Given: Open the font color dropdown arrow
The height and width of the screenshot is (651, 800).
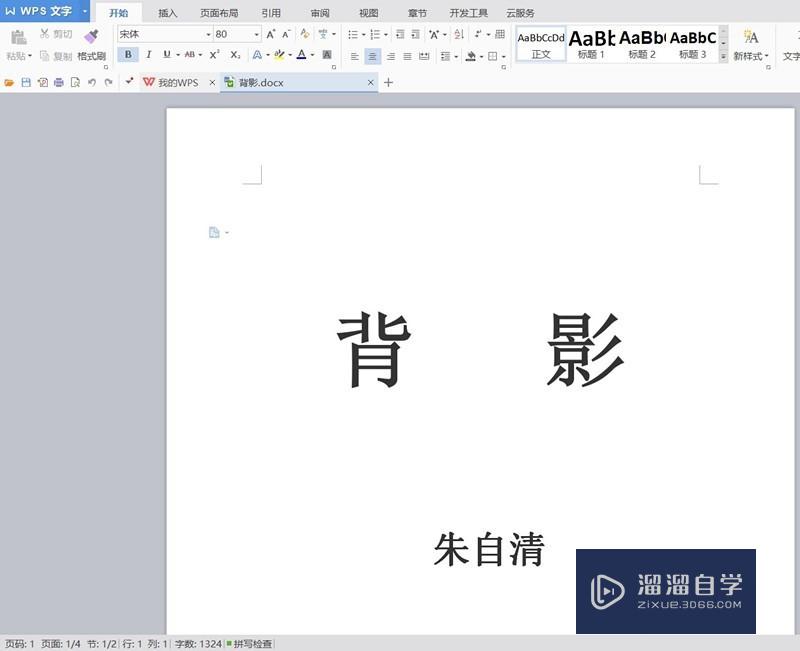Looking at the screenshot, I should click(311, 55).
